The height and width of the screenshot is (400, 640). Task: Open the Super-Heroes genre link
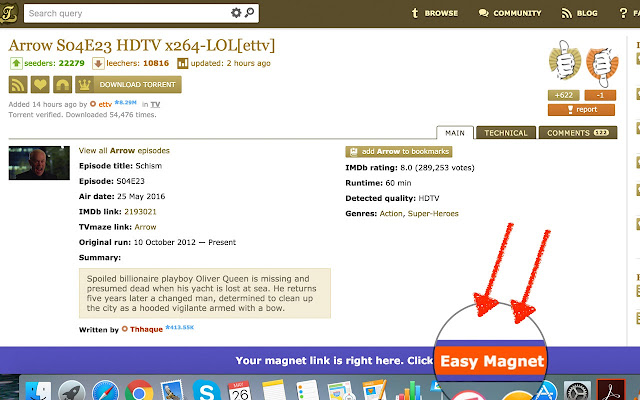tap(433, 213)
